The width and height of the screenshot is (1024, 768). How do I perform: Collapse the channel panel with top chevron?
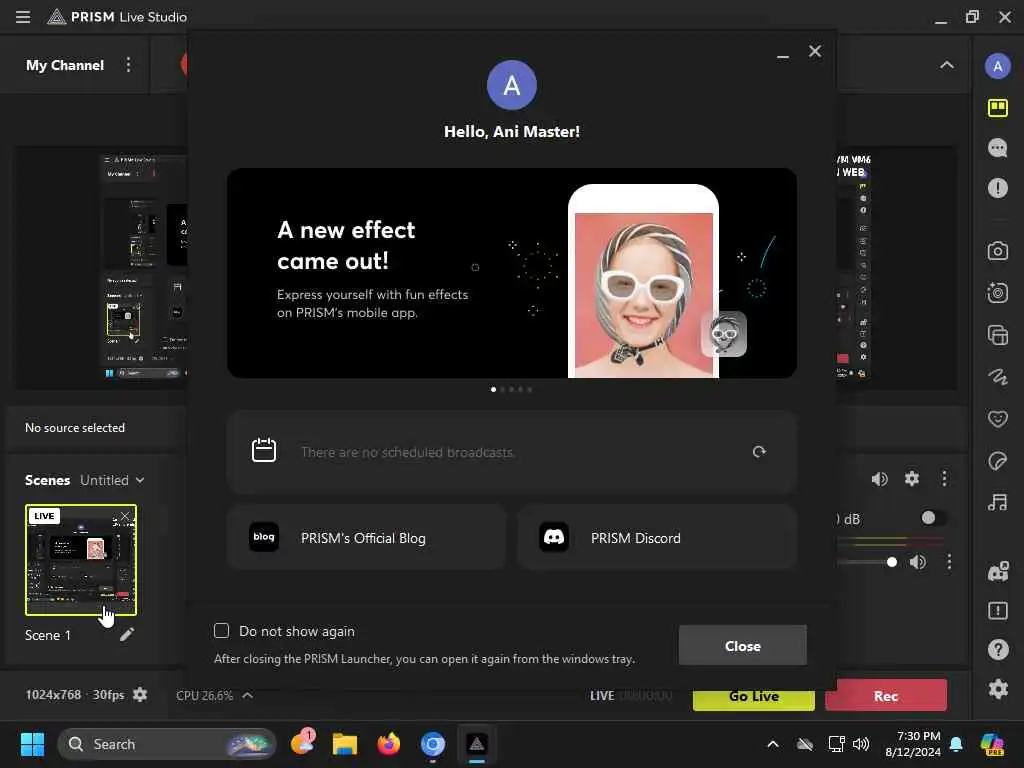point(946,65)
